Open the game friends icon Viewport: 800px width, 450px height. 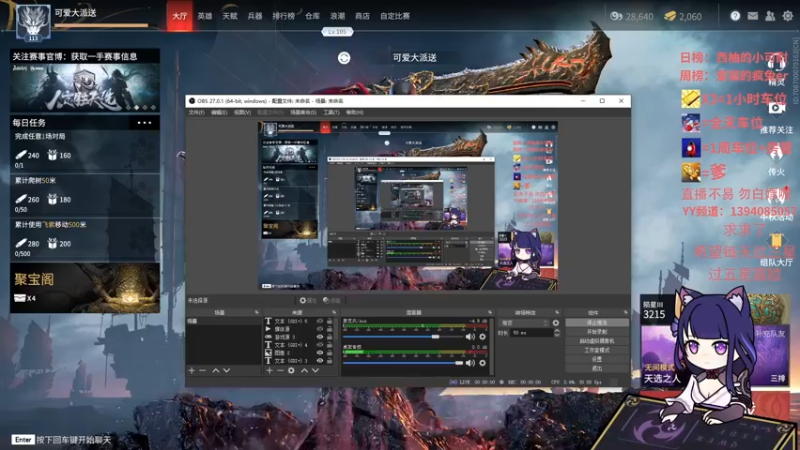tap(770, 16)
